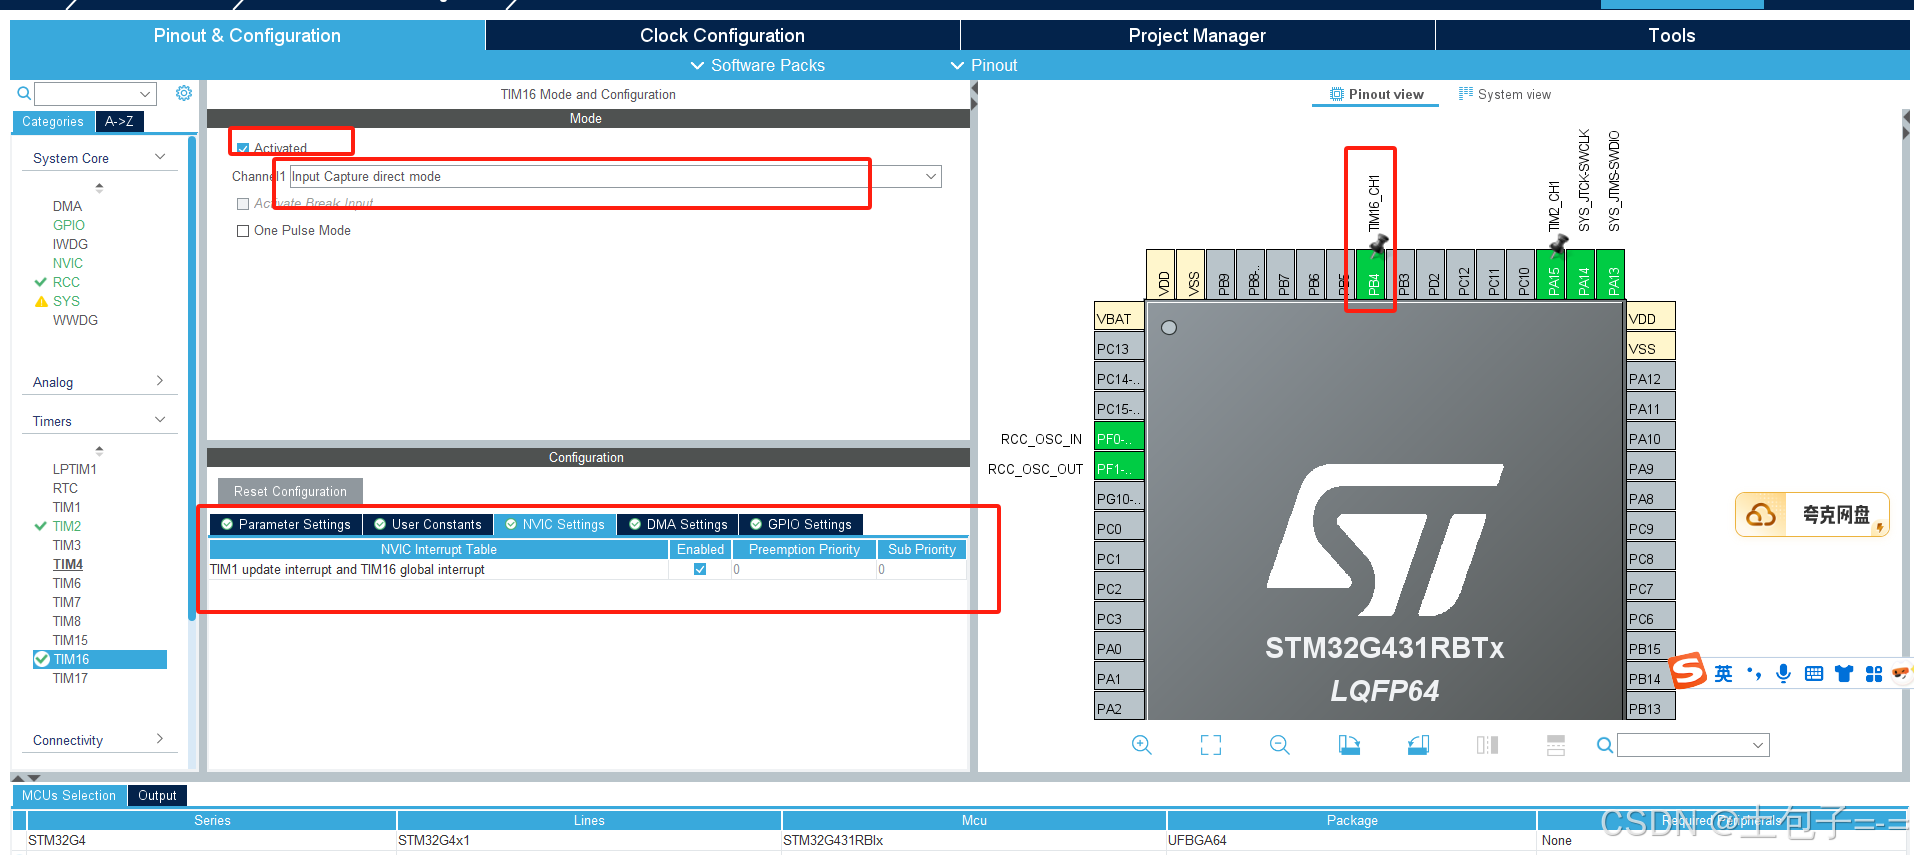This screenshot has width=1914, height=855.
Task: Click the Sub Priority value for TIM16 interrupt
Action: tap(922, 569)
